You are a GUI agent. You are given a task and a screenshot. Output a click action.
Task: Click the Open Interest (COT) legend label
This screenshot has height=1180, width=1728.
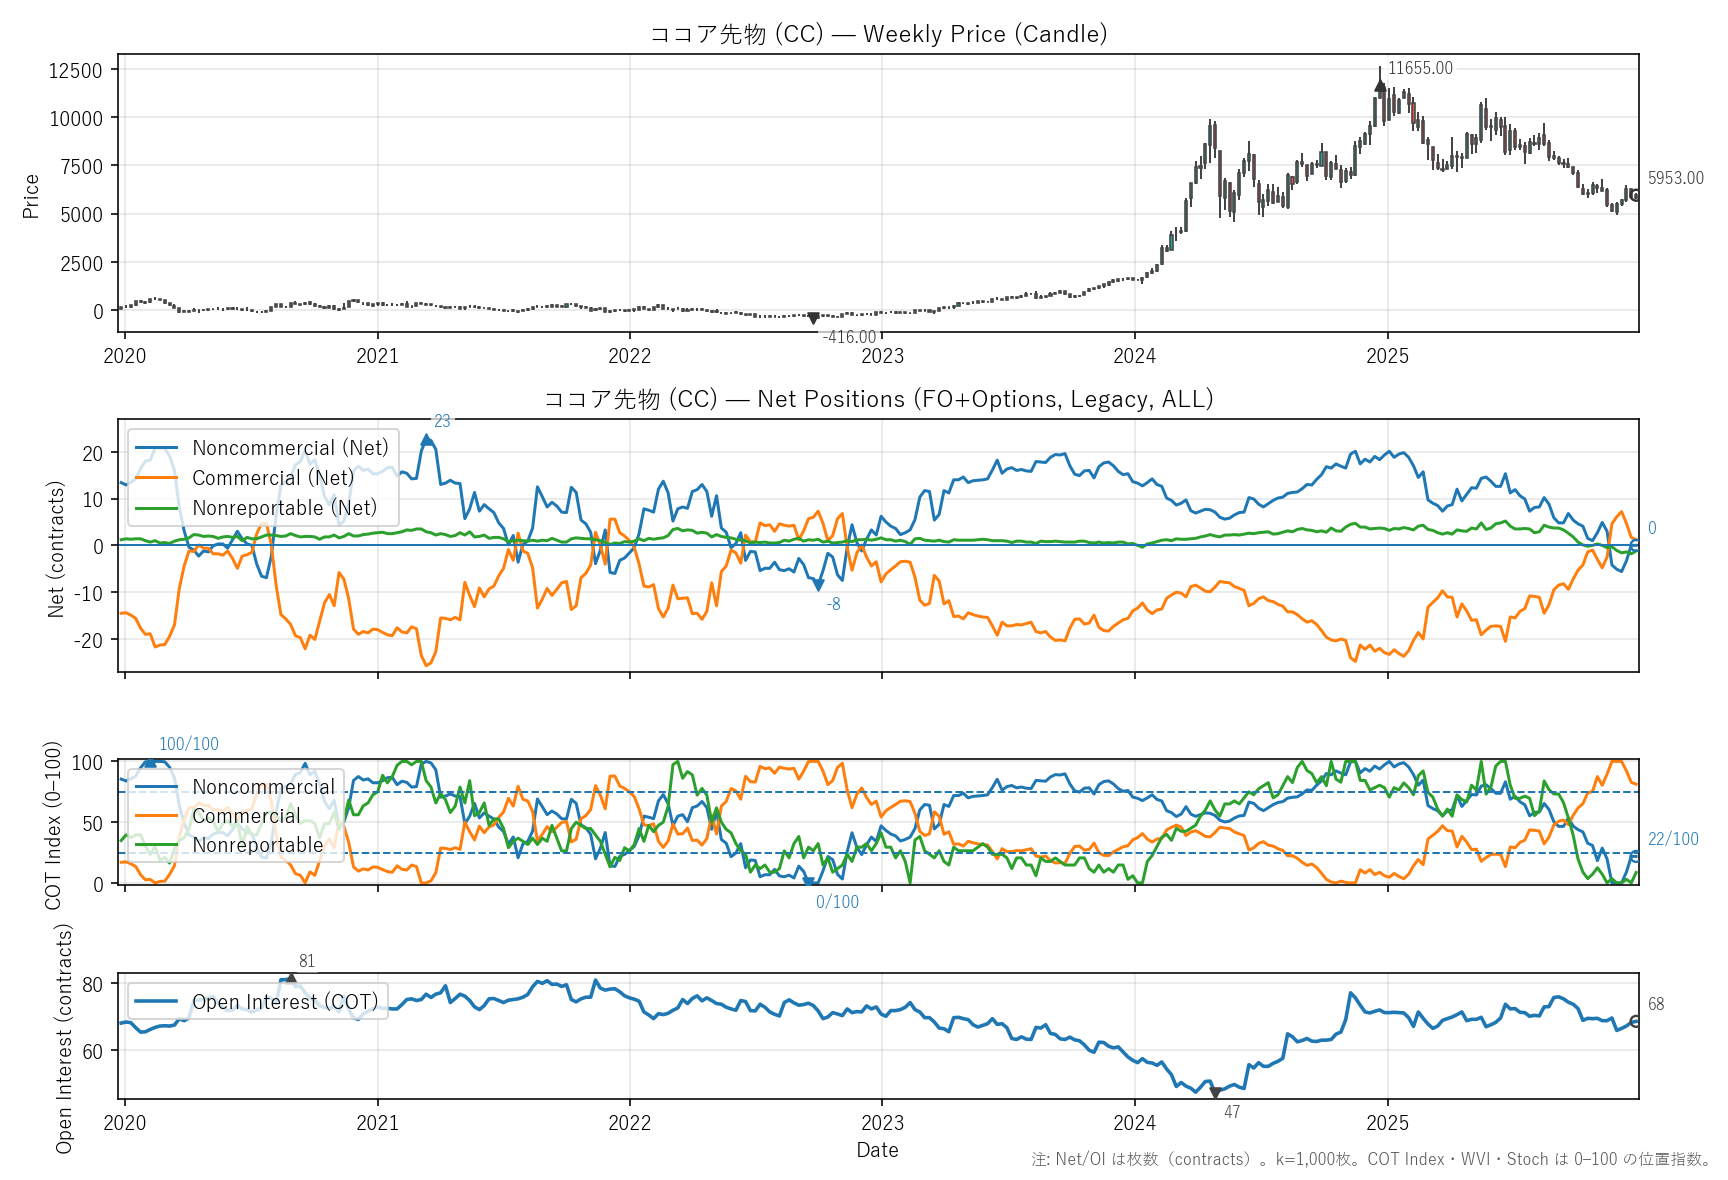(285, 1002)
